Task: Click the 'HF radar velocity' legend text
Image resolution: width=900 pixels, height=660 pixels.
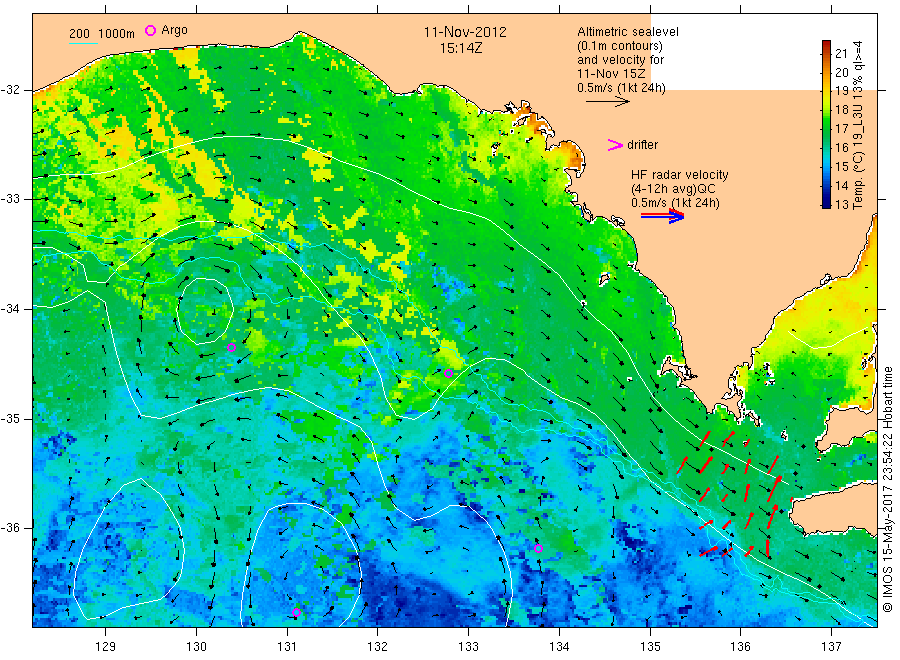Action: pos(680,175)
